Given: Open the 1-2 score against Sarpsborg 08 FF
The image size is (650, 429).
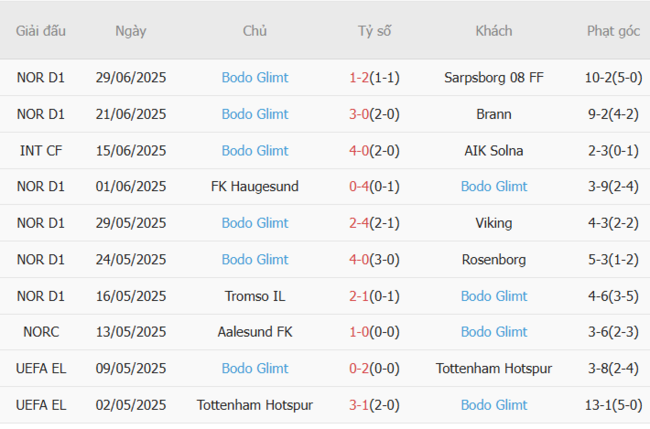Looking at the screenshot, I should pos(359,78).
